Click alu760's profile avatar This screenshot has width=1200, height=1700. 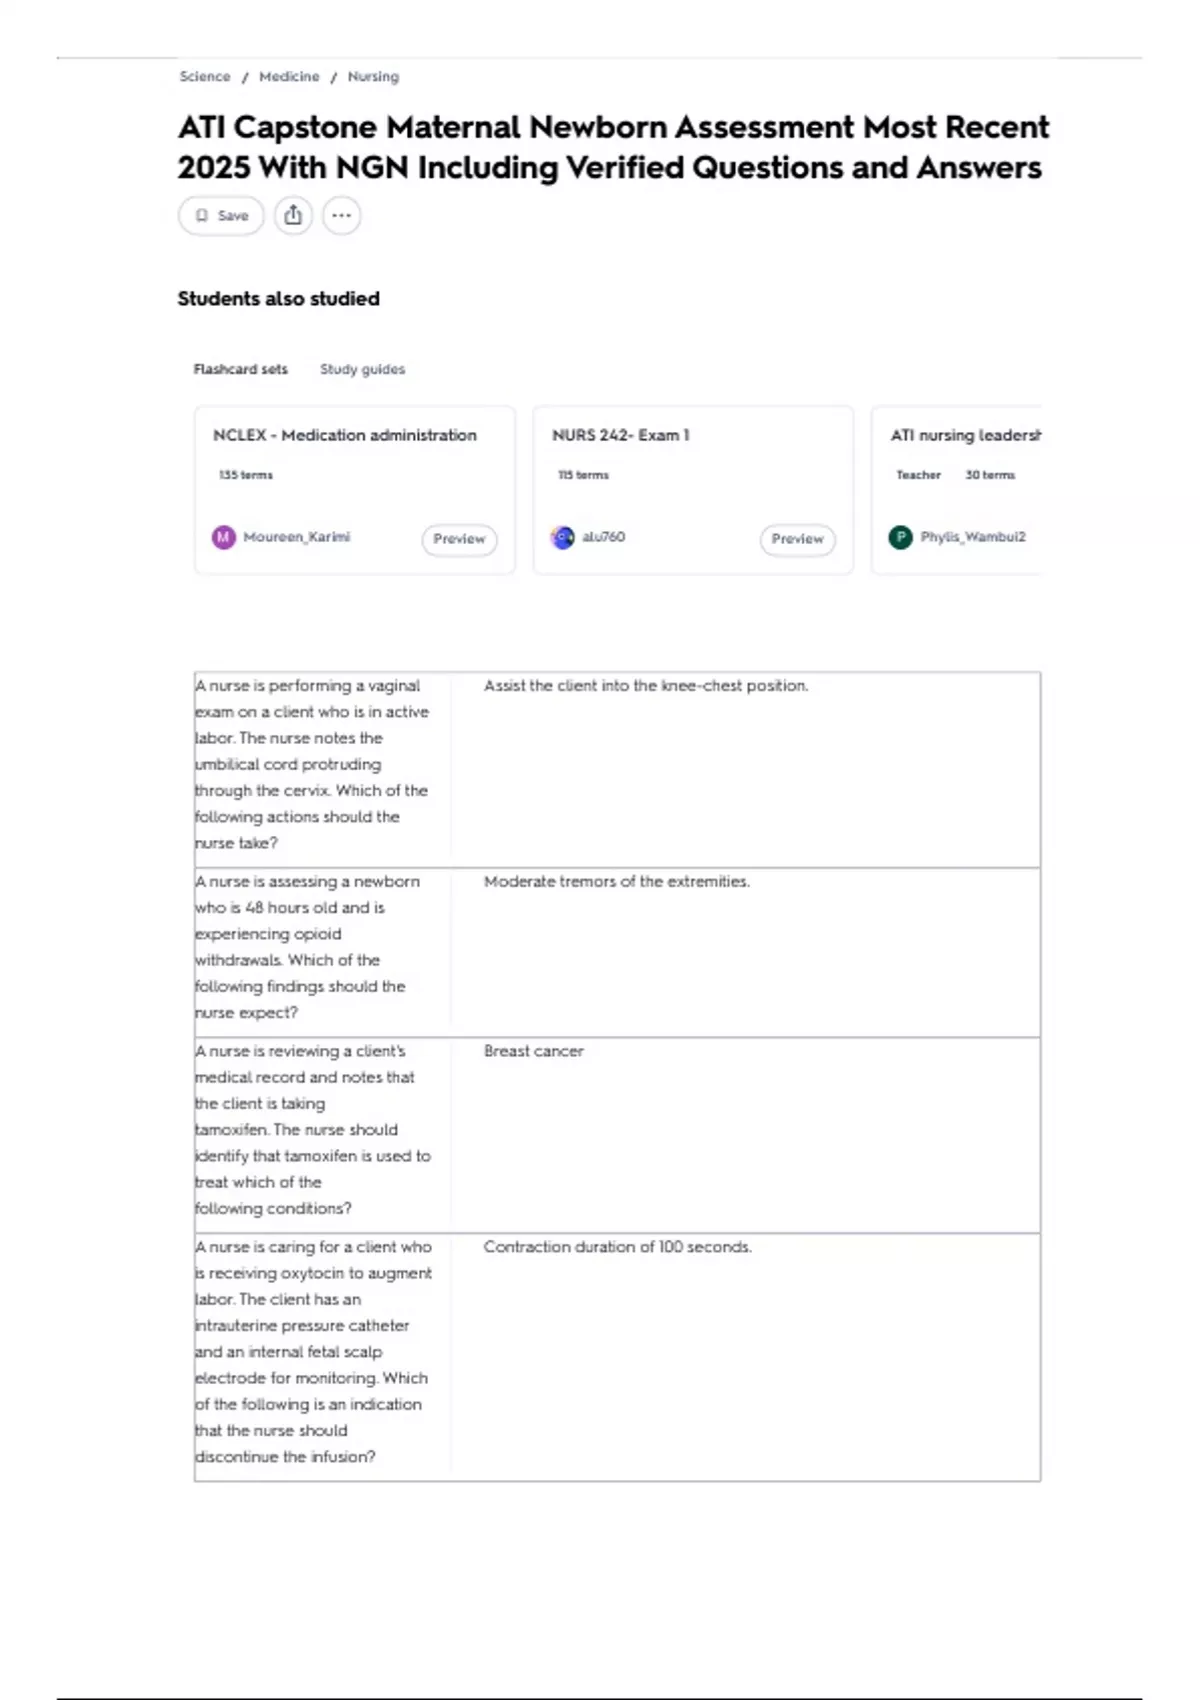point(563,537)
